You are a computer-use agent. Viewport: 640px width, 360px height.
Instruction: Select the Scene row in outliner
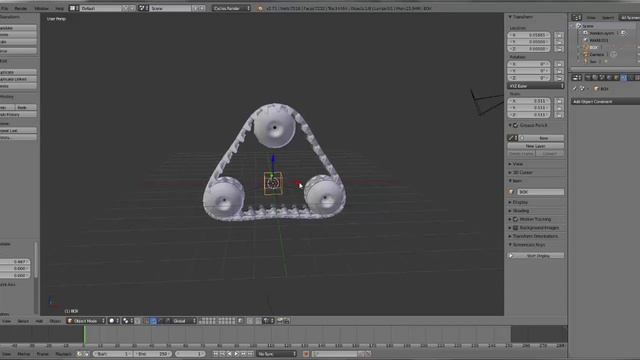point(588,26)
